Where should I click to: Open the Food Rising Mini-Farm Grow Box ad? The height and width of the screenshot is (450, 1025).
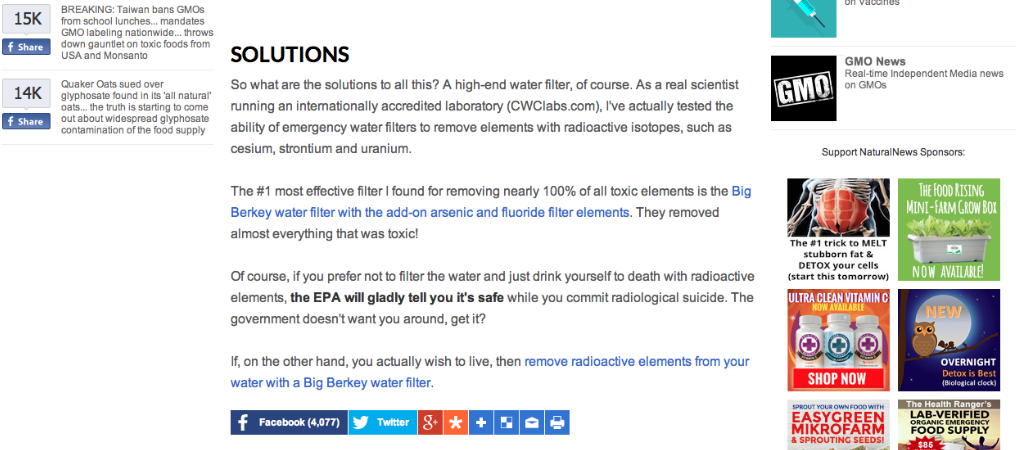point(948,230)
